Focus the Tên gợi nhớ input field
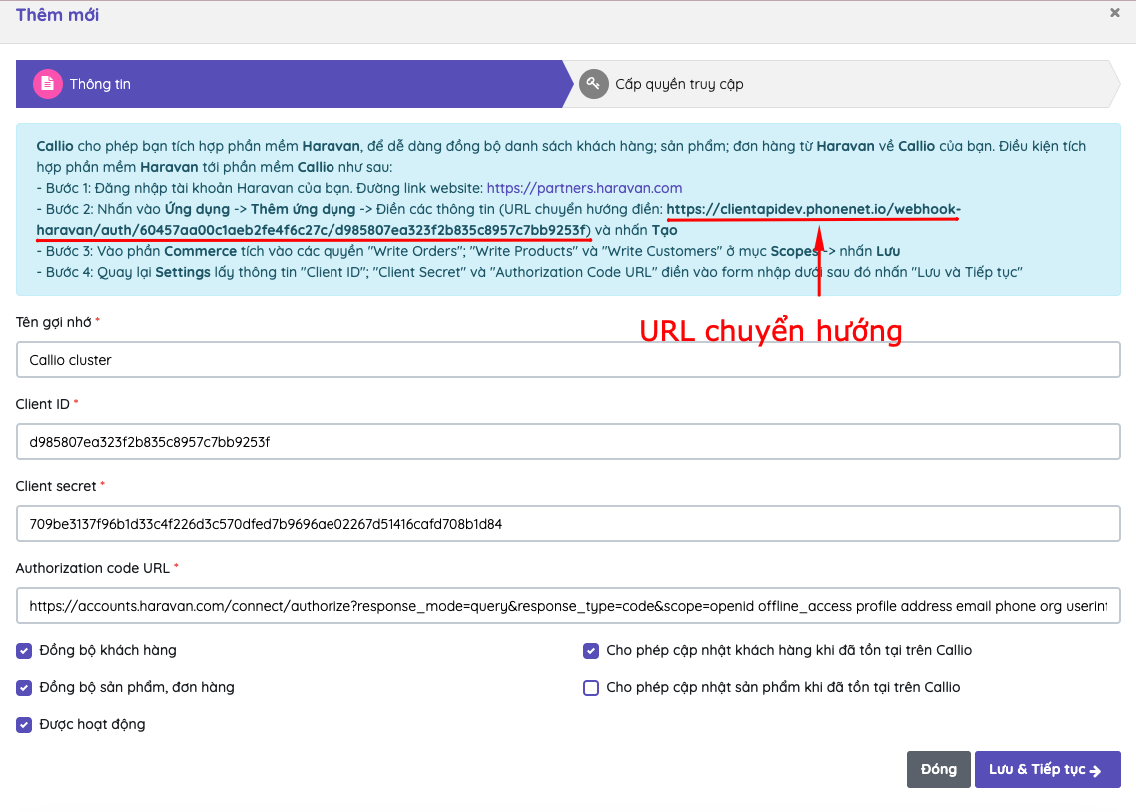 [567, 360]
